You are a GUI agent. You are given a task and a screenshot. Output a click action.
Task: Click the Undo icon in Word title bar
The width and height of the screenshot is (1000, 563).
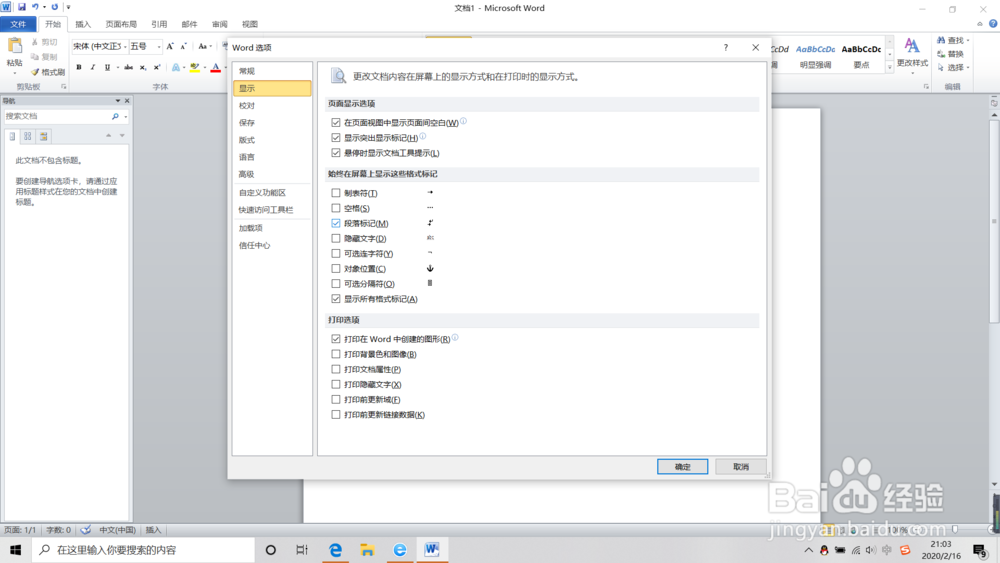[x=35, y=7]
